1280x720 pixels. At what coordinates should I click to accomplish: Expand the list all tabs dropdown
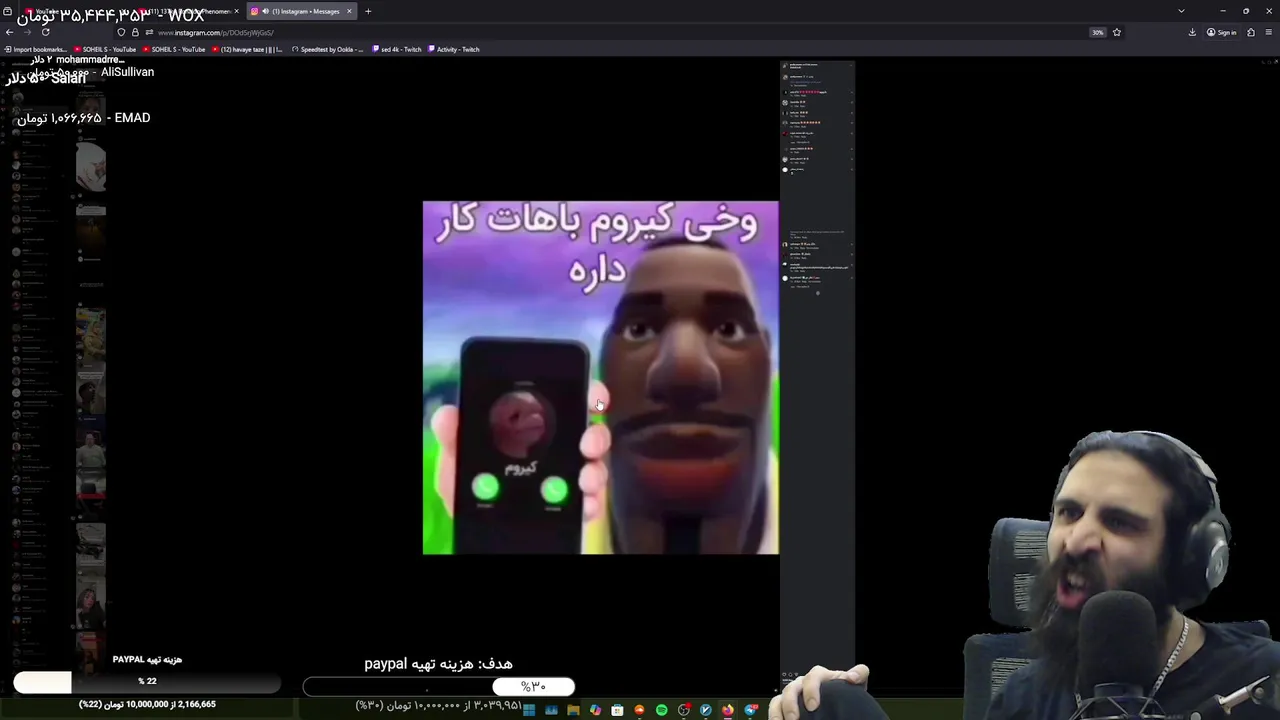1181,11
